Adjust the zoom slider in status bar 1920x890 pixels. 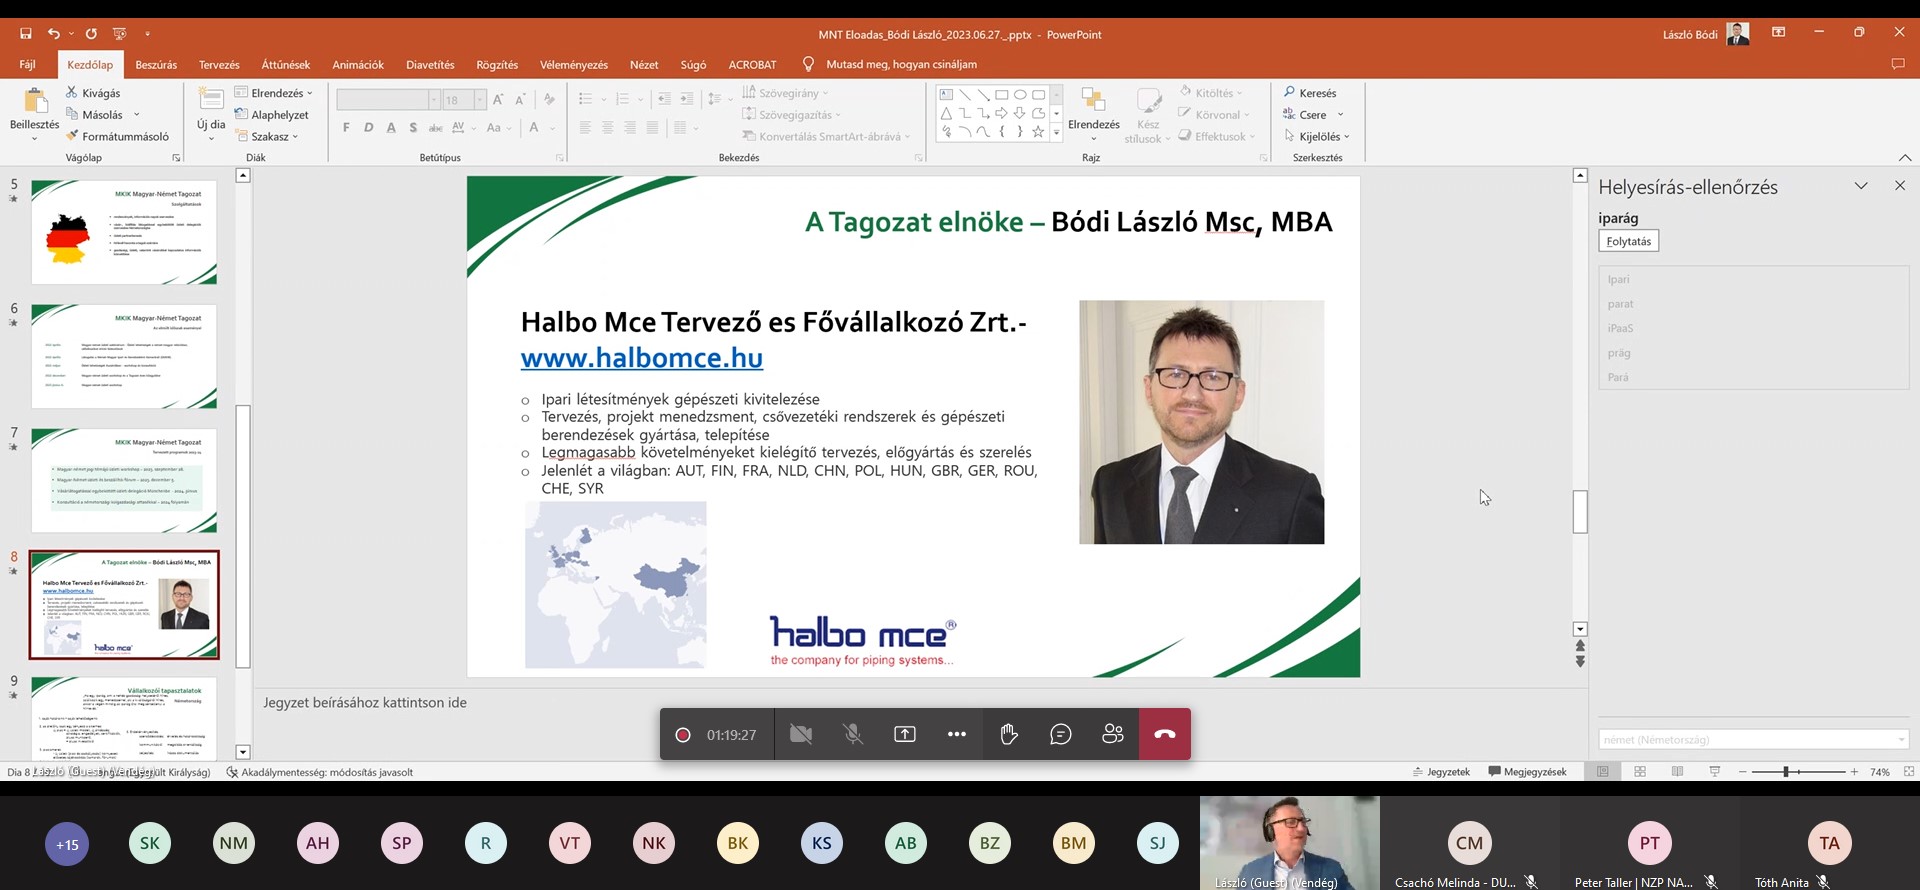(1786, 772)
